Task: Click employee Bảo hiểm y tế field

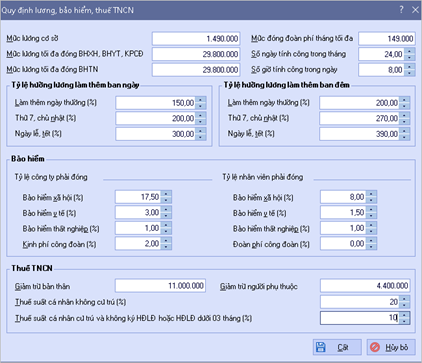Action: pos(343,212)
